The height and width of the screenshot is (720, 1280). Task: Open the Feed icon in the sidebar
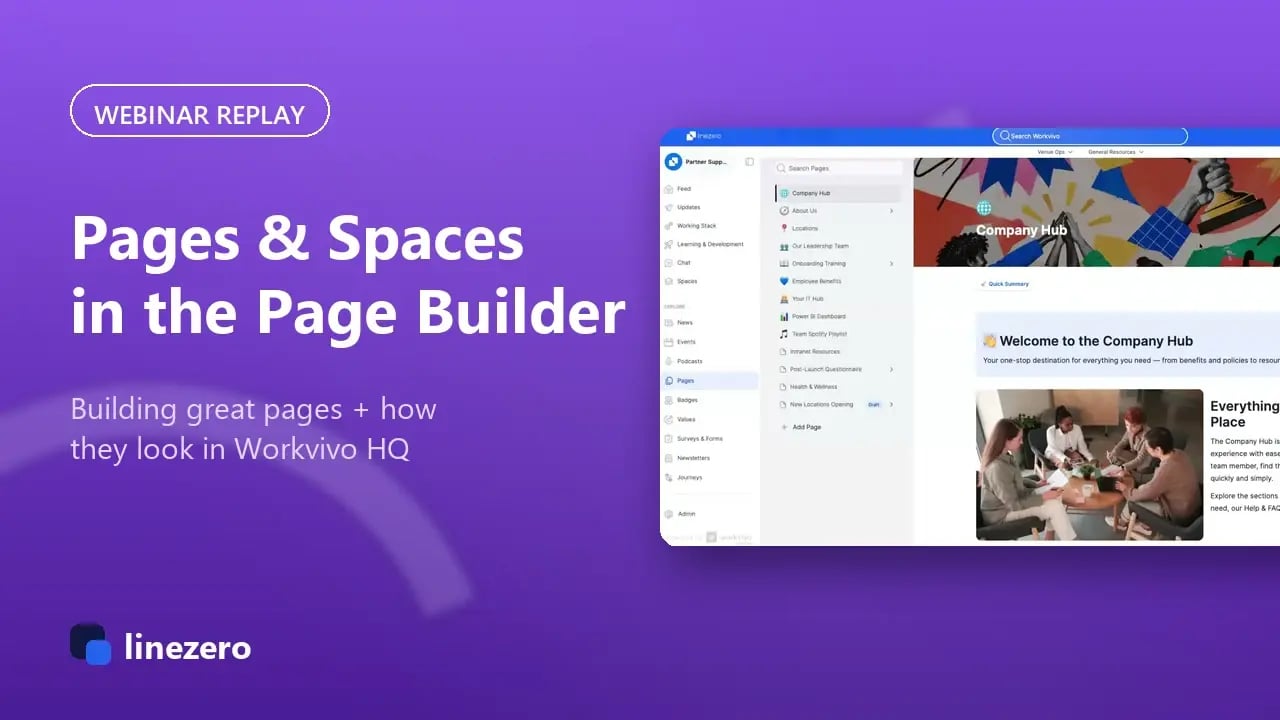(669, 189)
